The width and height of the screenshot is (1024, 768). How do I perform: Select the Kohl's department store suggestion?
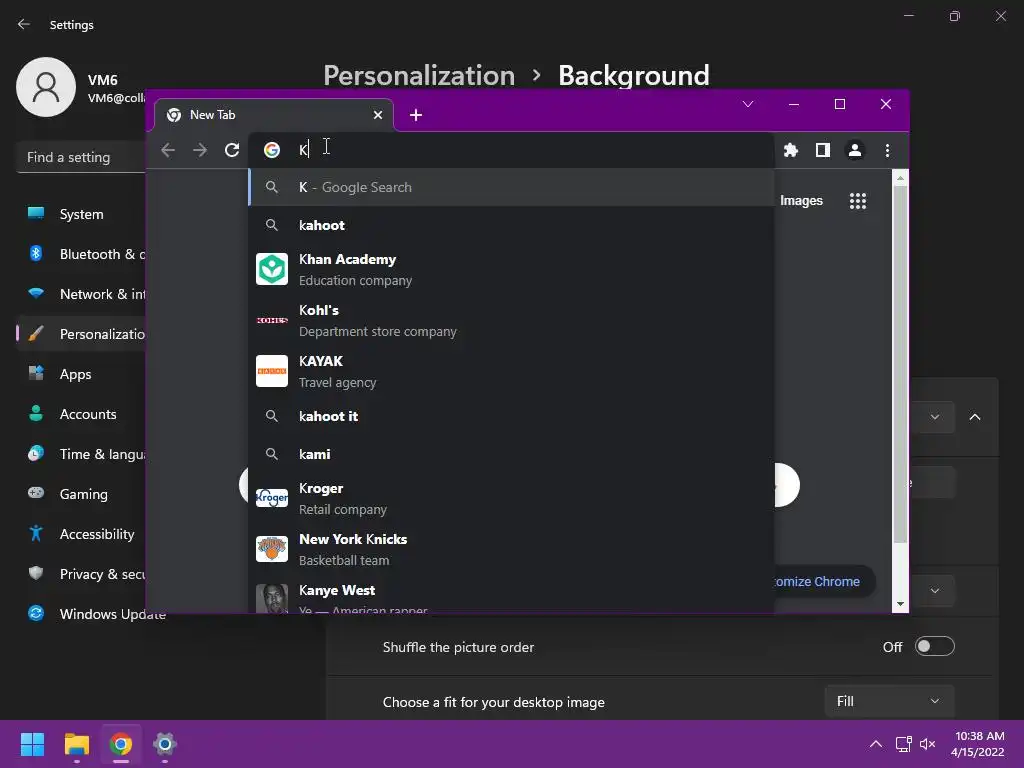pyautogui.click(x=511, y=321)
